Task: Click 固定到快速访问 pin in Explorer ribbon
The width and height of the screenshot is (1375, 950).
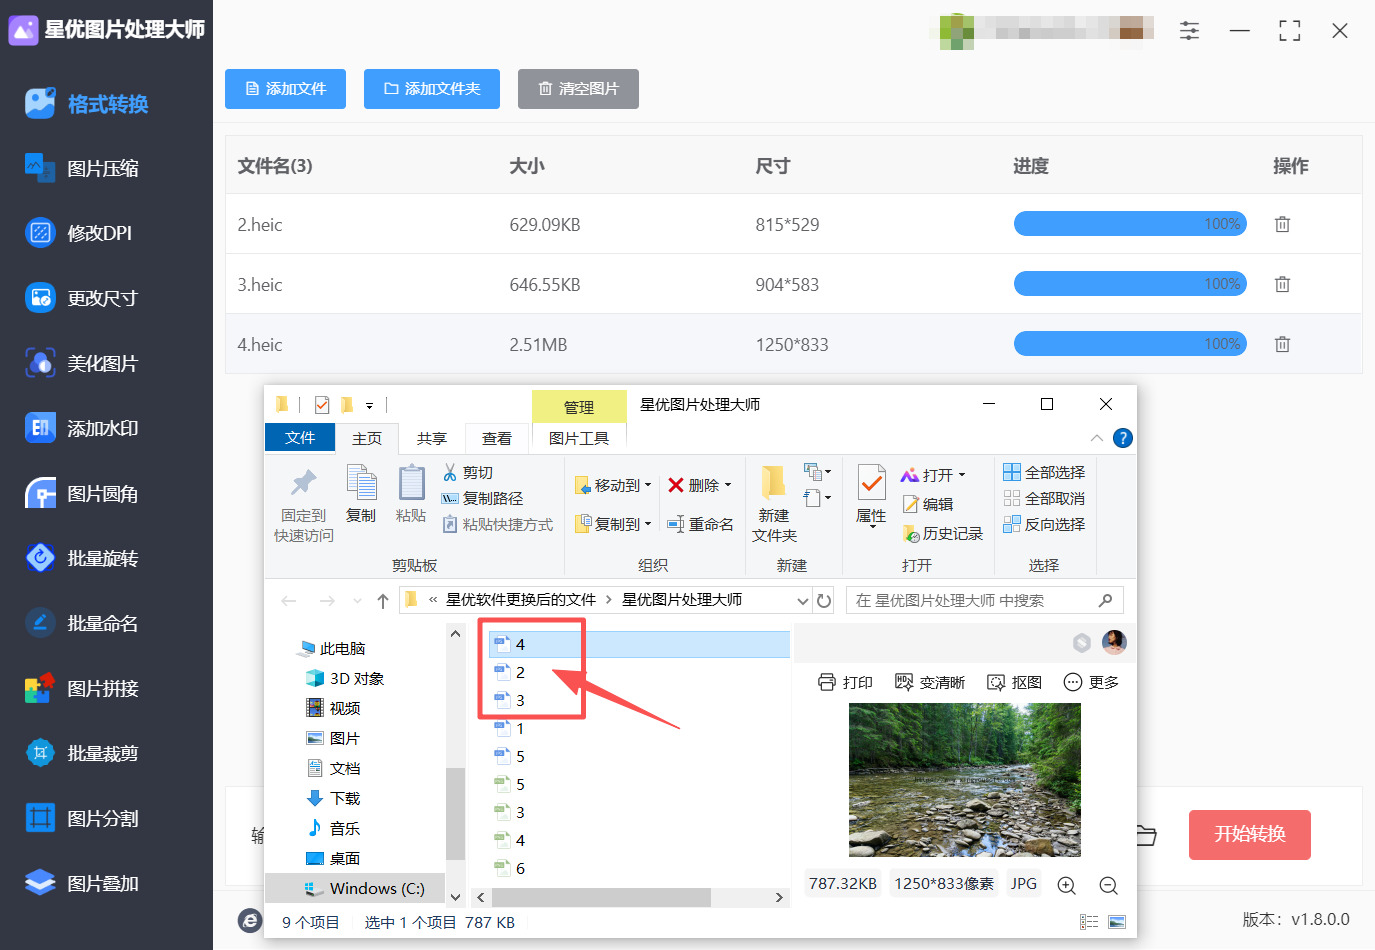Action: [x=304, y=505]
